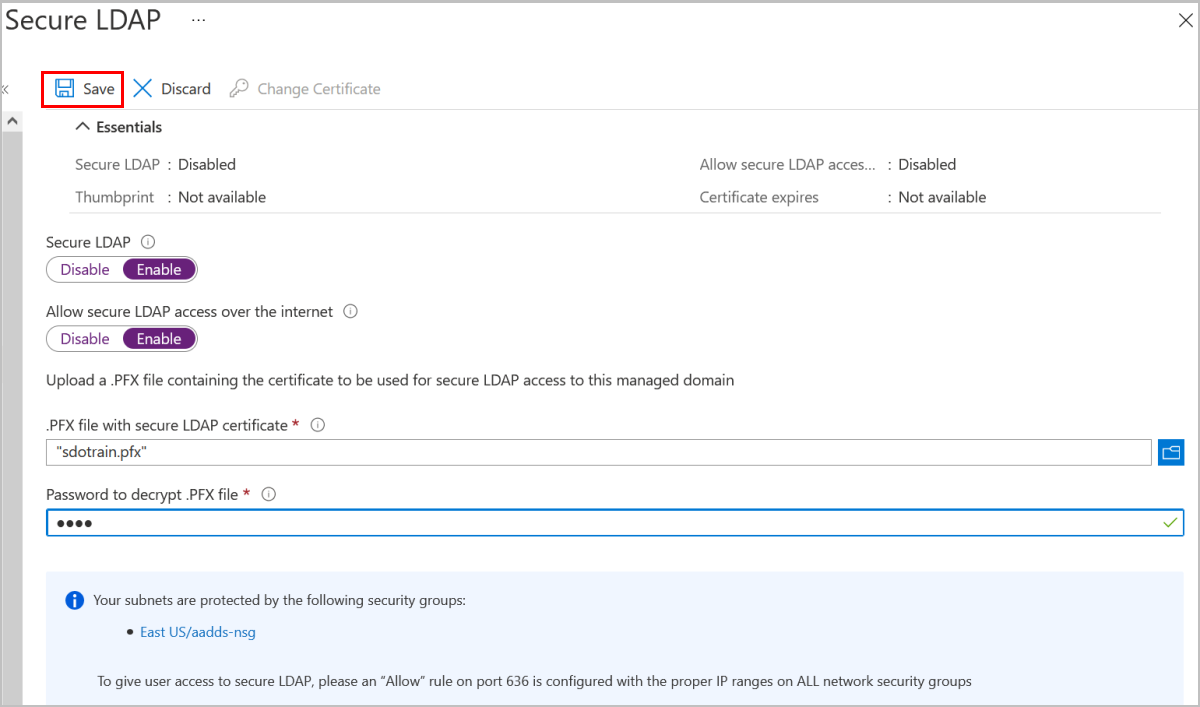Click the Allow secure LDAP access 'Disabled' value
This screenshot has height=707, width=1200.
click(x=927, y=164)
